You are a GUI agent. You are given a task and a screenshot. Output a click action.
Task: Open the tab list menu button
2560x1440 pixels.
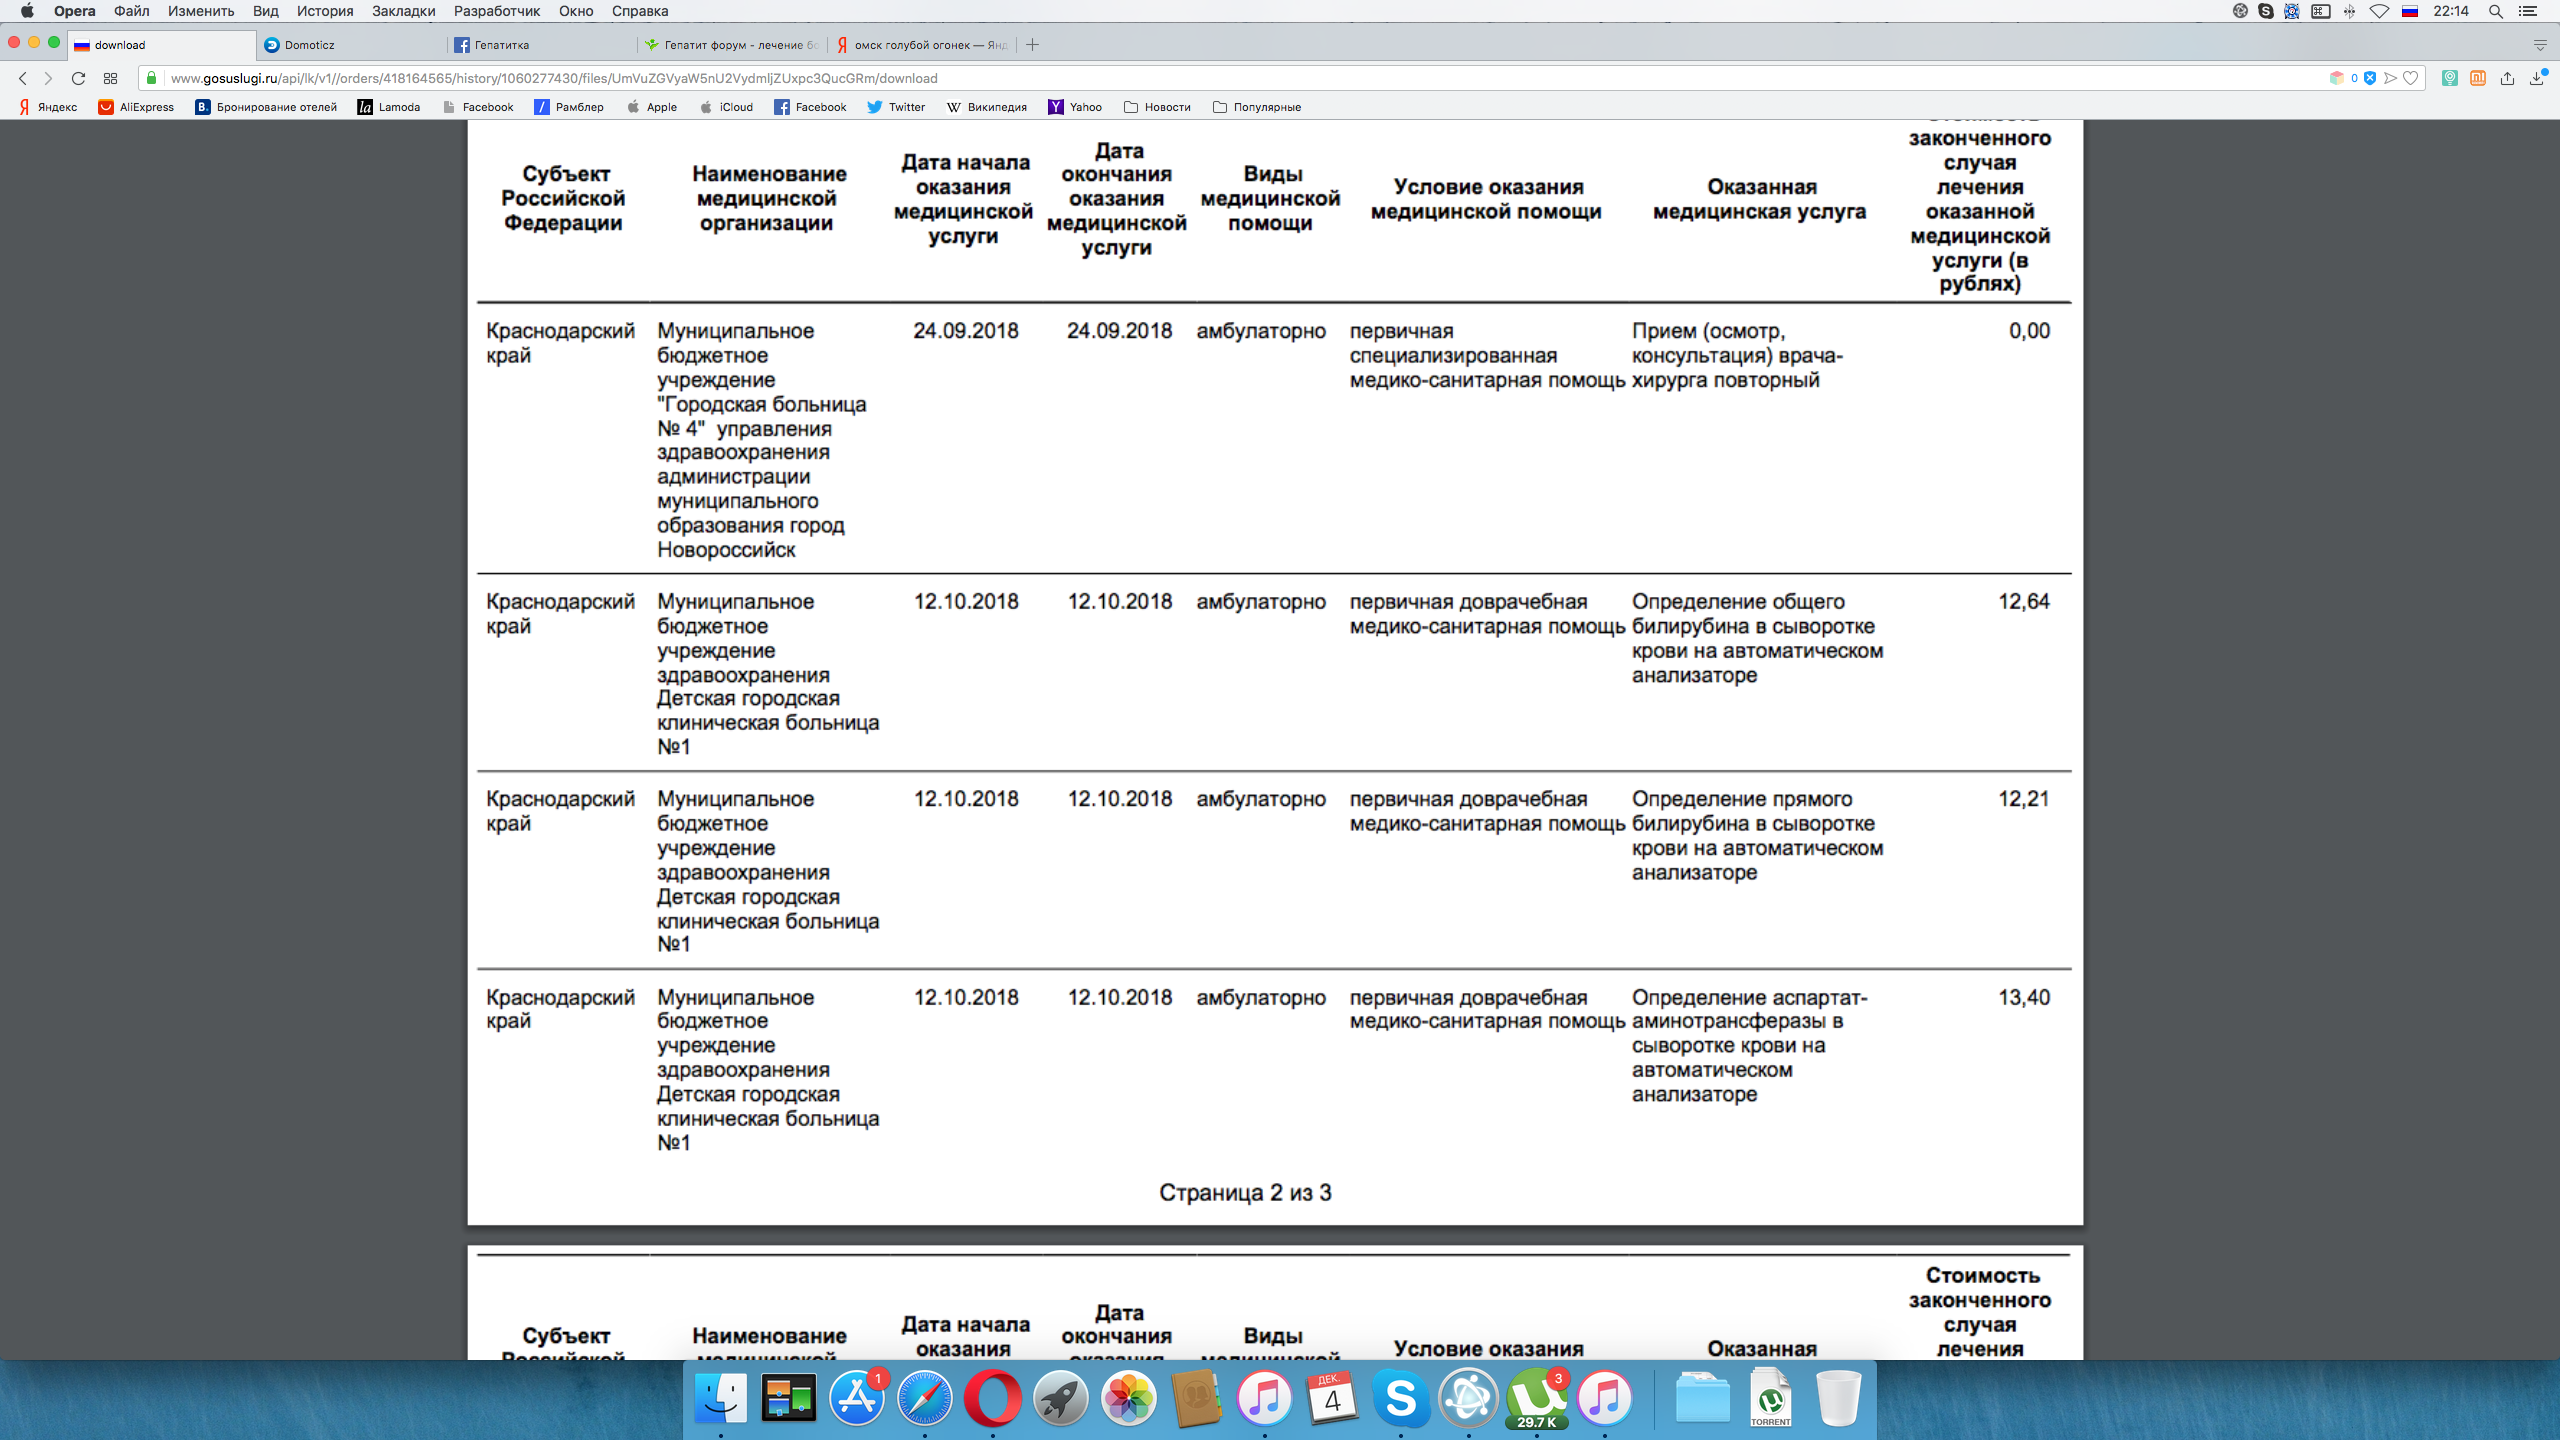coord(2539,45)
